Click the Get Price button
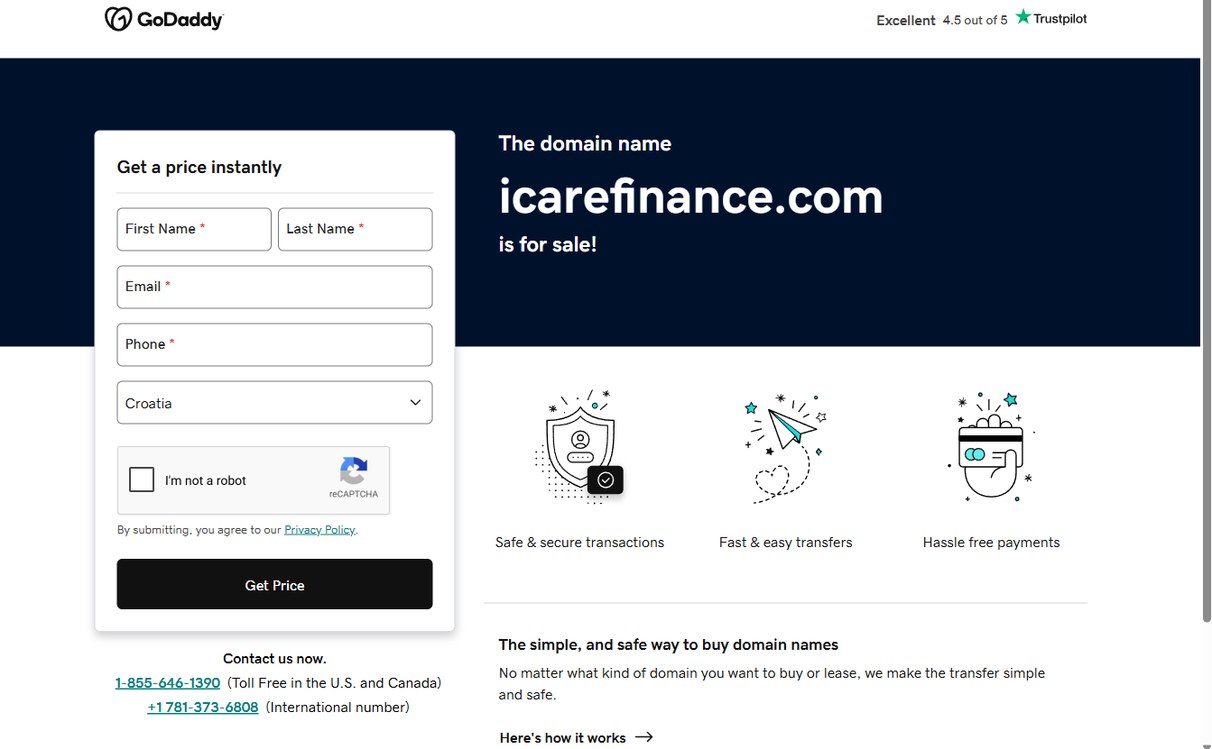The width and height of the screenshot is (1212, 749). 275,584
